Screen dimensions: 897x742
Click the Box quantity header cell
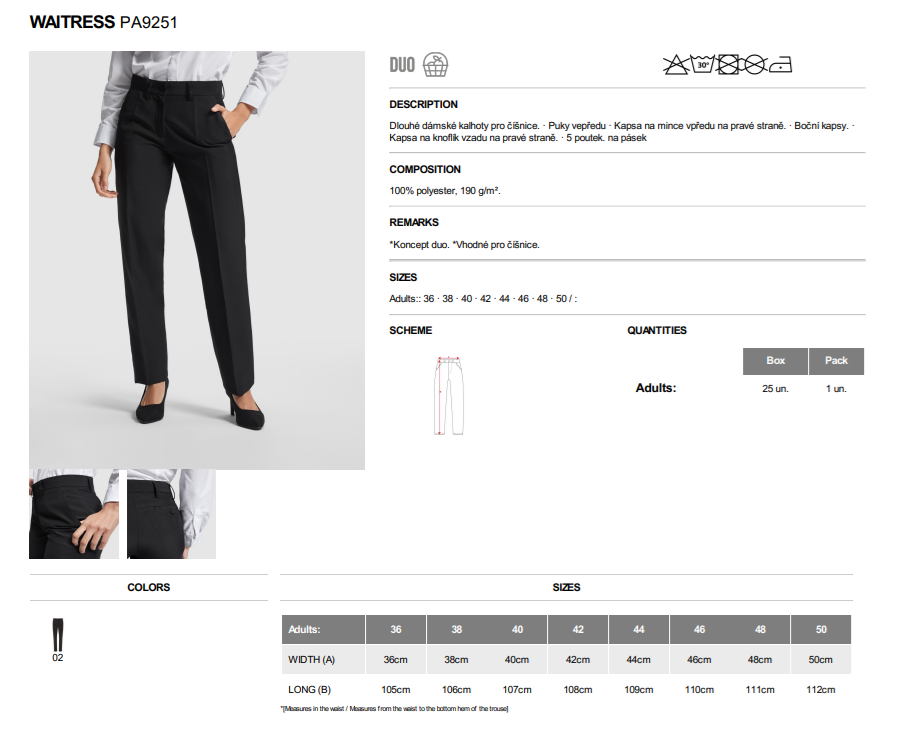coord(775,361)
